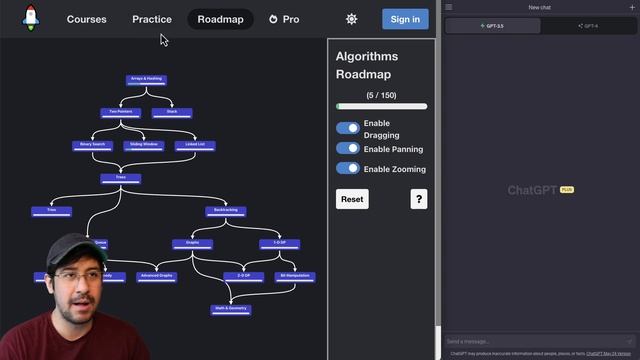This screenshot has width=640, height=360.
Task: Open the Tries node
Action: tap(51, 211)
